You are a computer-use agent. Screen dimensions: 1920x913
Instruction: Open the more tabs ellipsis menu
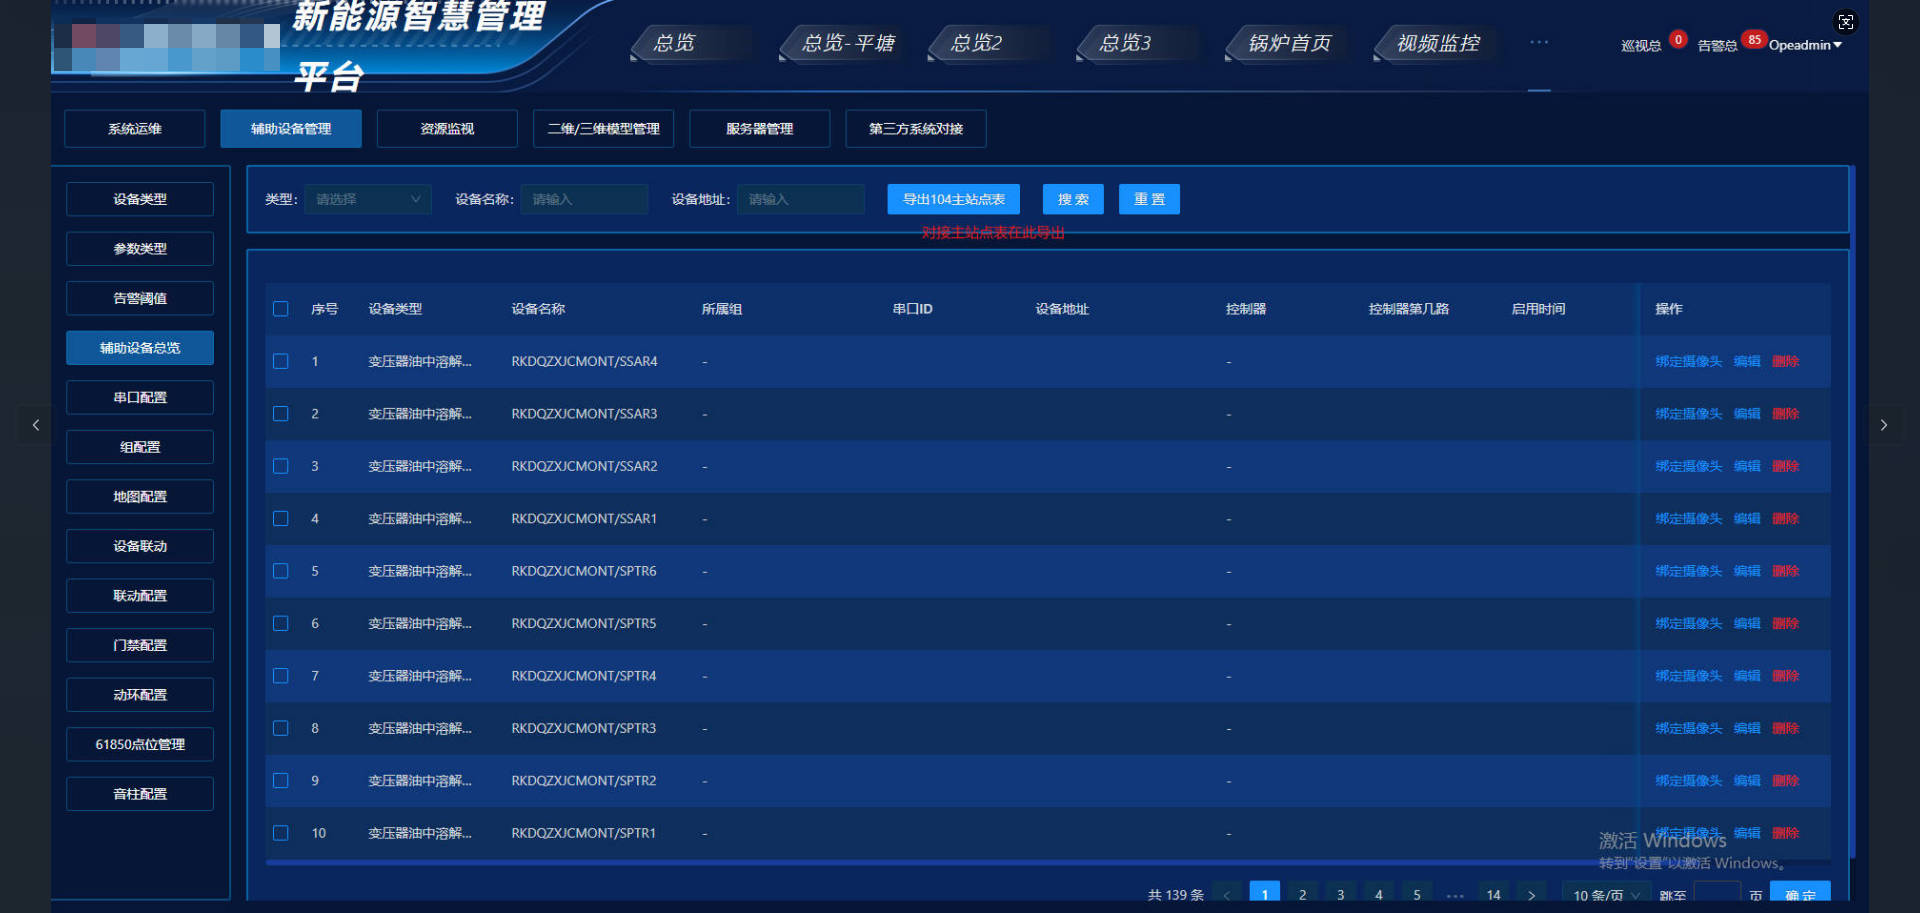click(1539, 42)
